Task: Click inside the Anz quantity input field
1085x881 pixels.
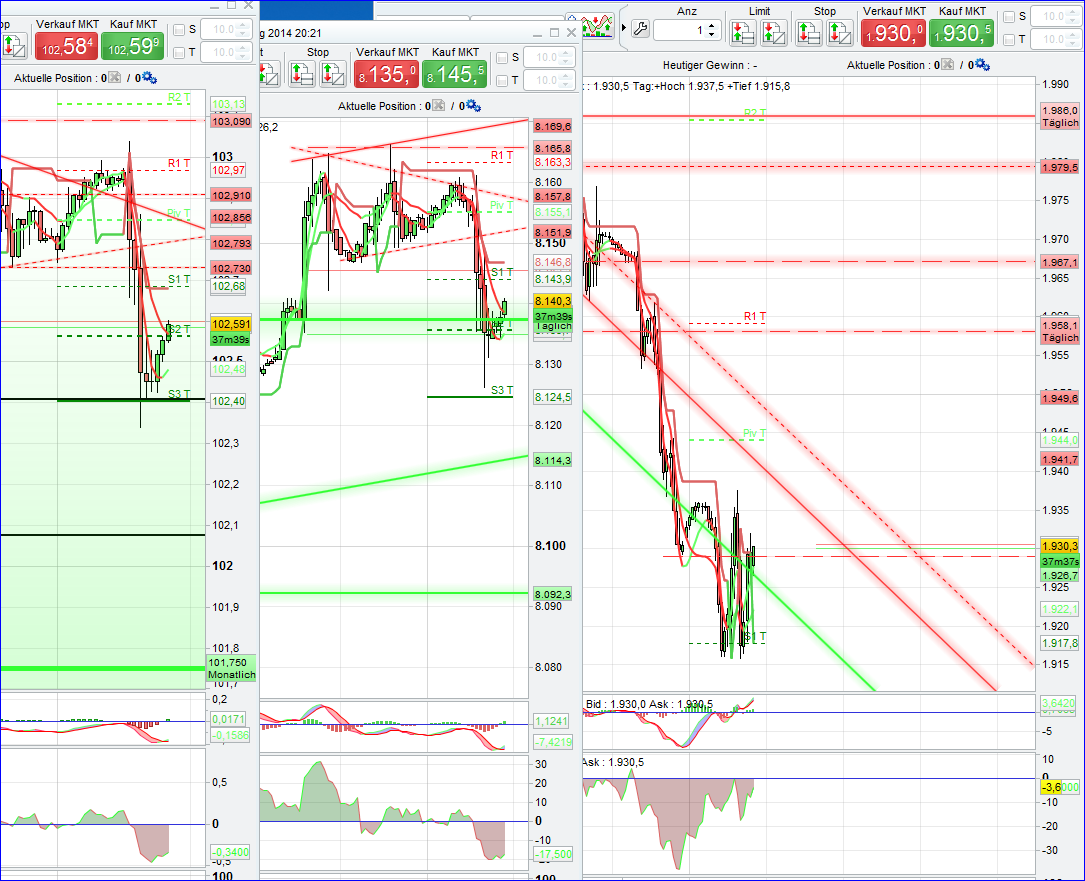Action: tap(680, 28)
